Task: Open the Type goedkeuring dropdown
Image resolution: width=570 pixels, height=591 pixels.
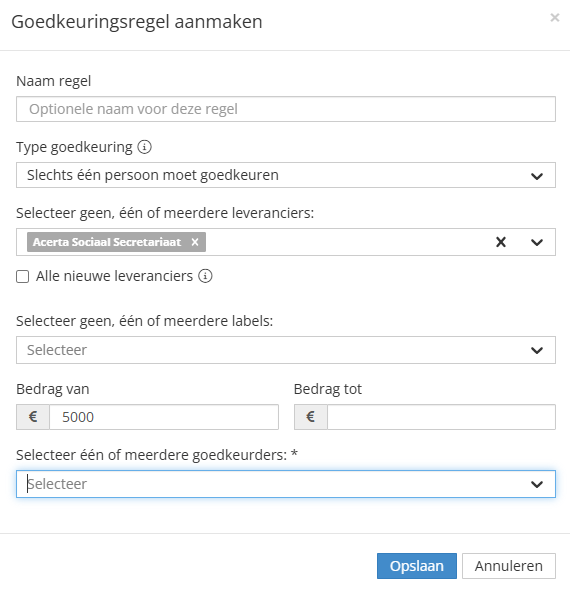Action: click(286, 175)
